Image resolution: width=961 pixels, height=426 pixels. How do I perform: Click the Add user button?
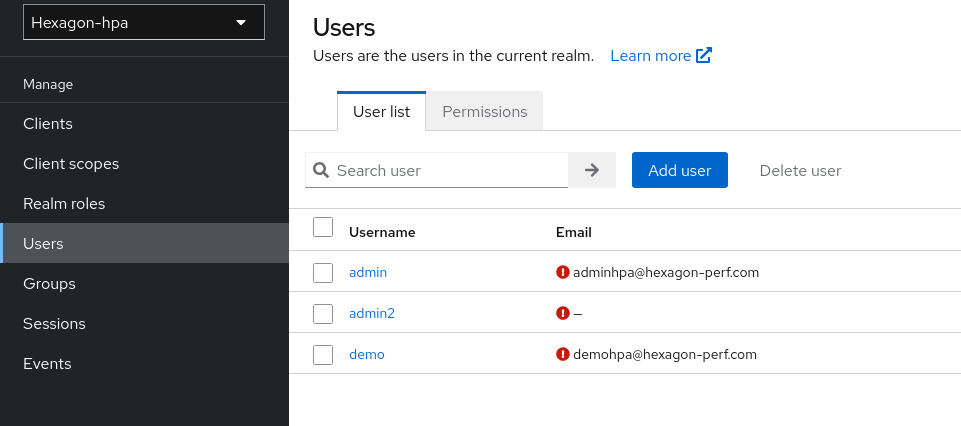point(680,170)
